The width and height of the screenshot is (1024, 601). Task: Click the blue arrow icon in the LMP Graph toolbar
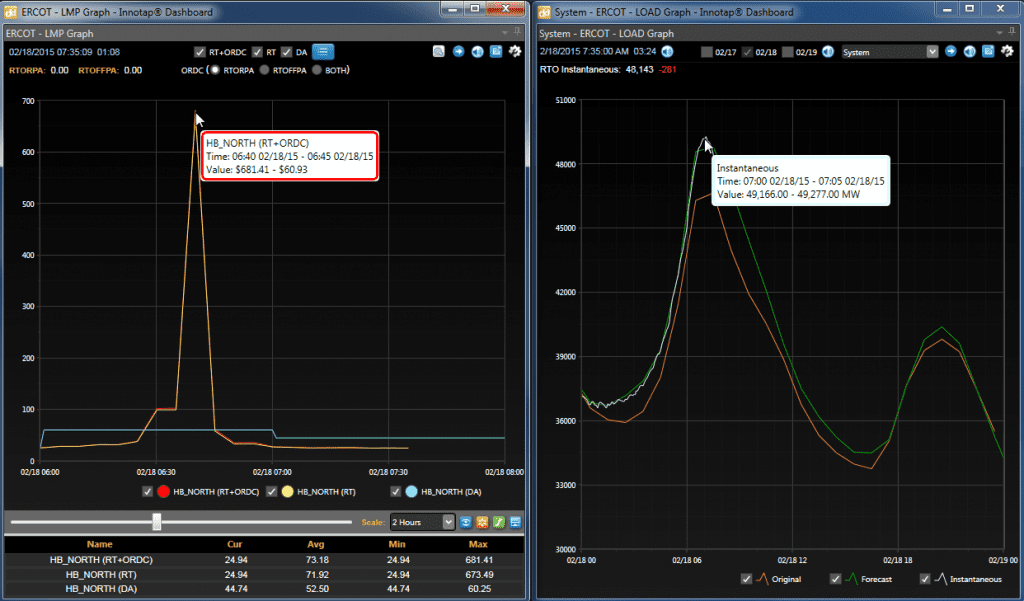[x=458, y=52]
